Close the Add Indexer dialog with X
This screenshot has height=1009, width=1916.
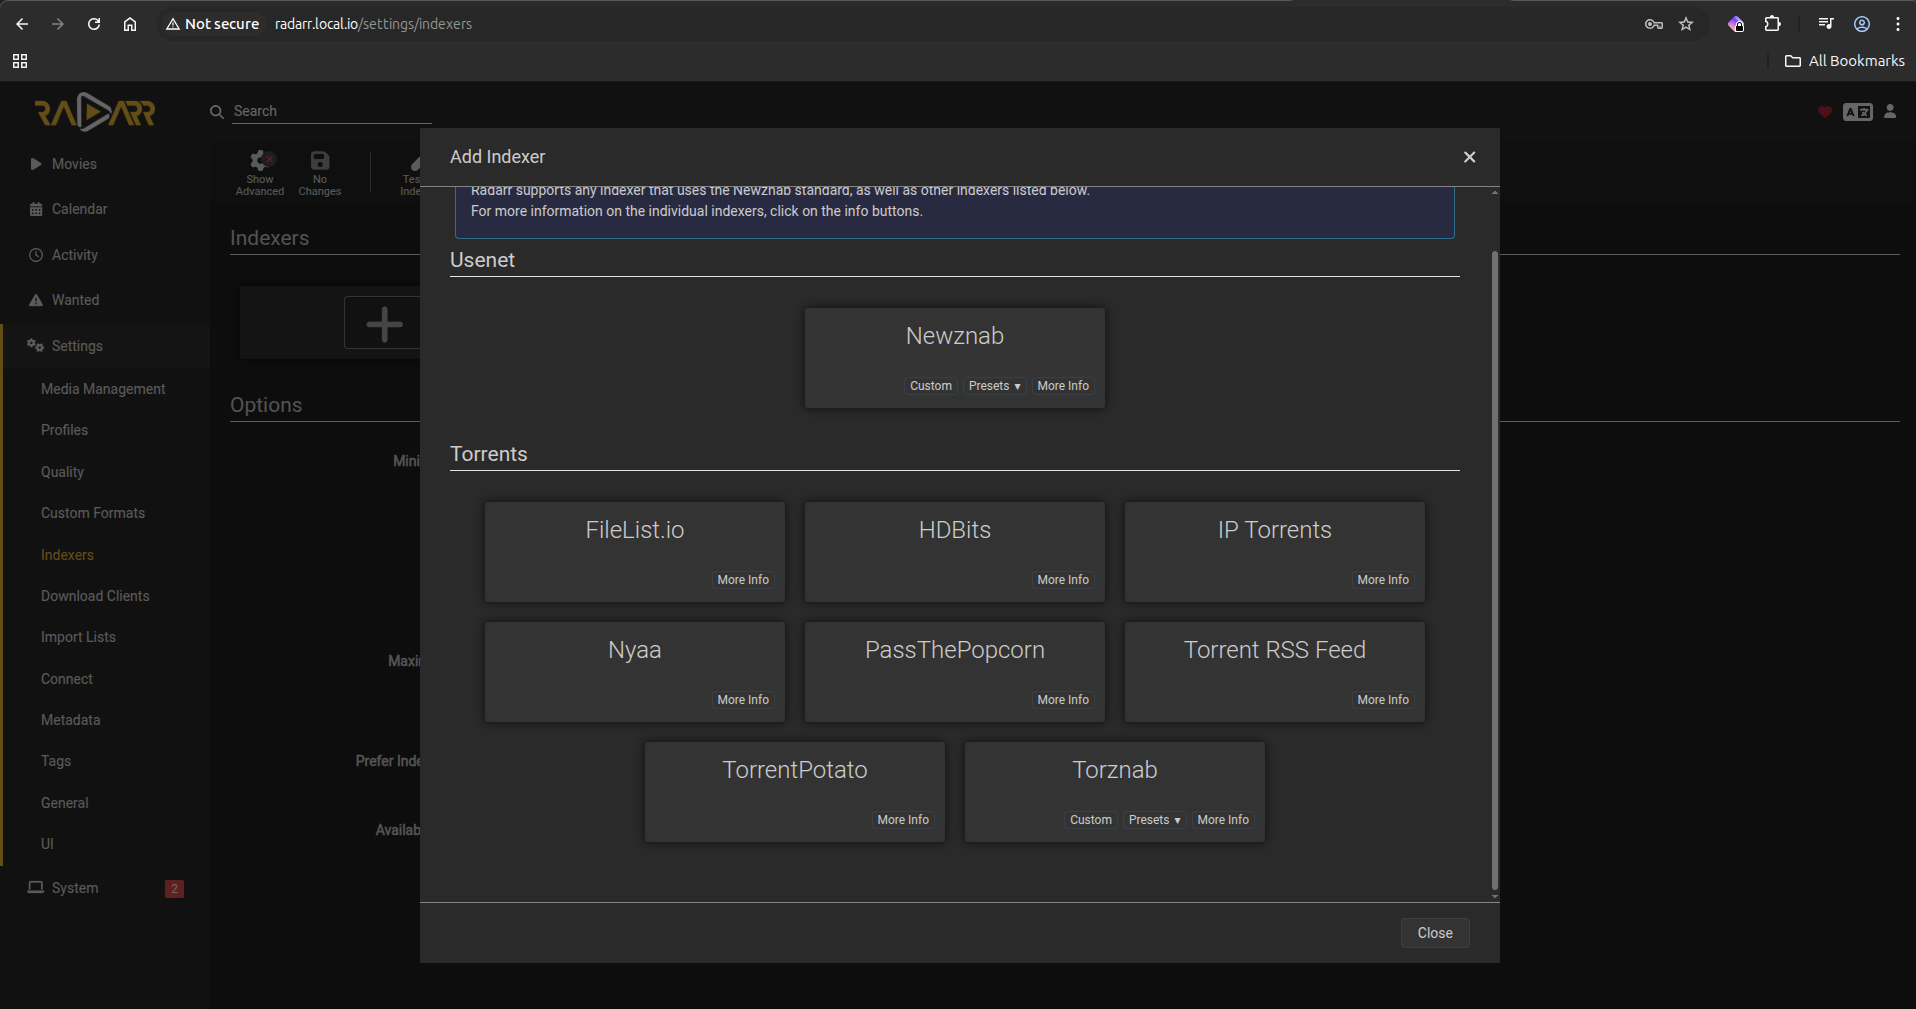pos(1469,157)
